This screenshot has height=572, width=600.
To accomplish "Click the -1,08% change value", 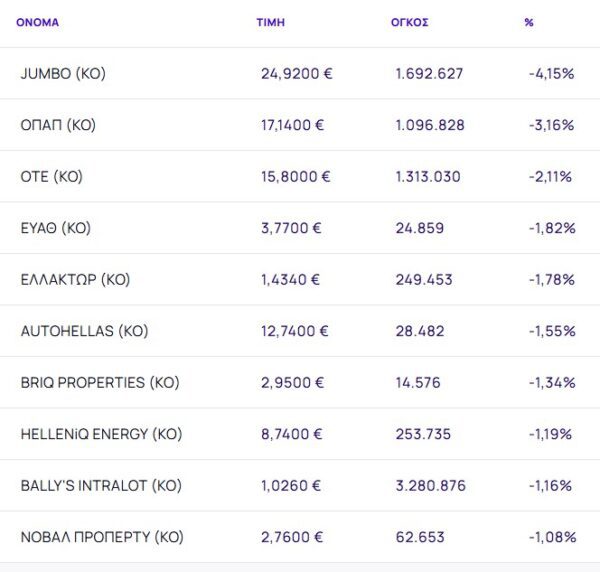I will click(x=551, y=537).
